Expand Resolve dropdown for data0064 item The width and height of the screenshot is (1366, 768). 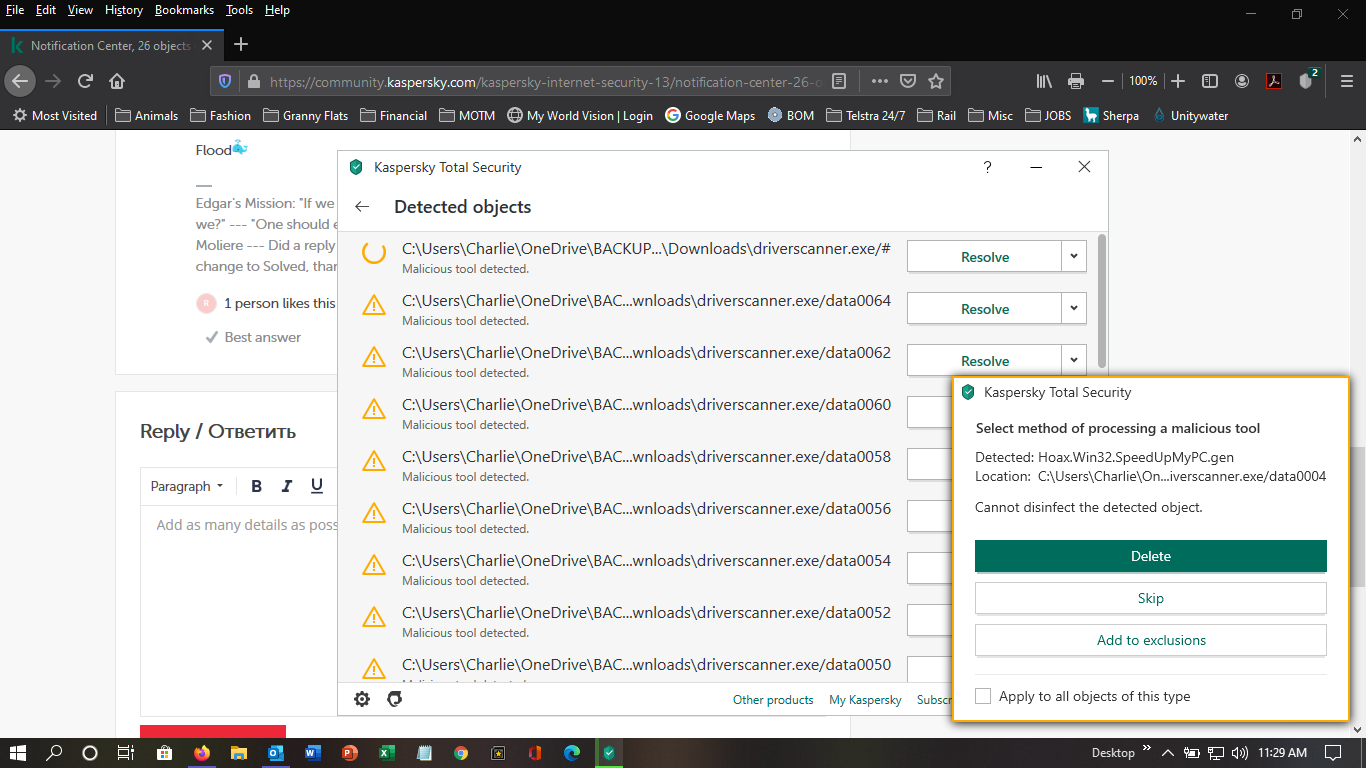pos(1073,309)
